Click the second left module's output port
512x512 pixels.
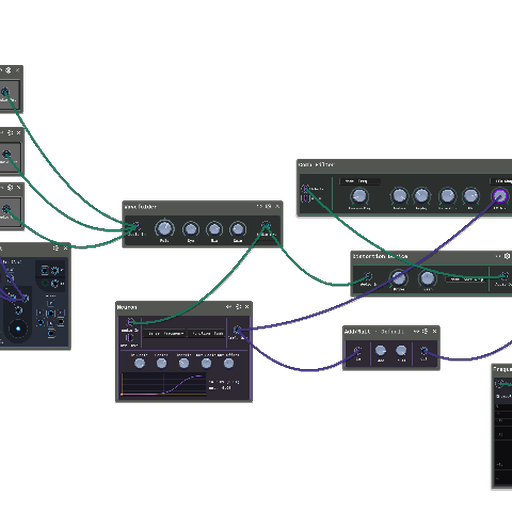coord(6,154)
